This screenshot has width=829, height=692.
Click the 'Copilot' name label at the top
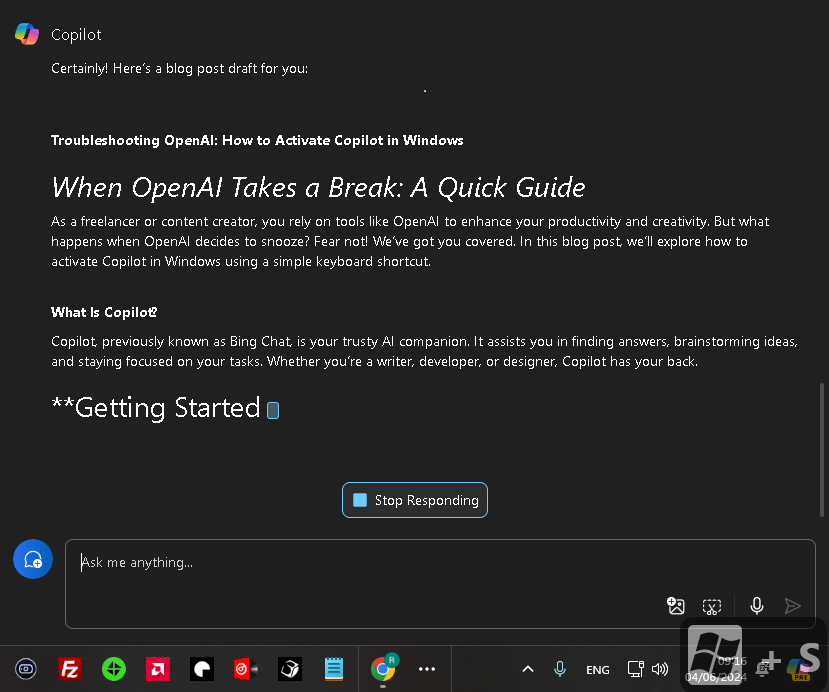pos(76,35)
